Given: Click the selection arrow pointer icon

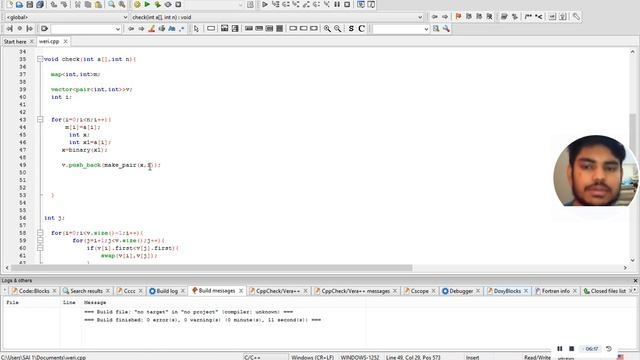Looking at the screenshot, I should point(196,29).
